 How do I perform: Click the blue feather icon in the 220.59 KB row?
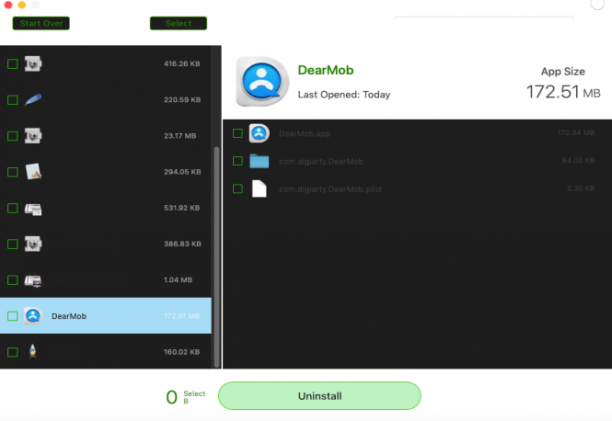click(x=33, y=100)
